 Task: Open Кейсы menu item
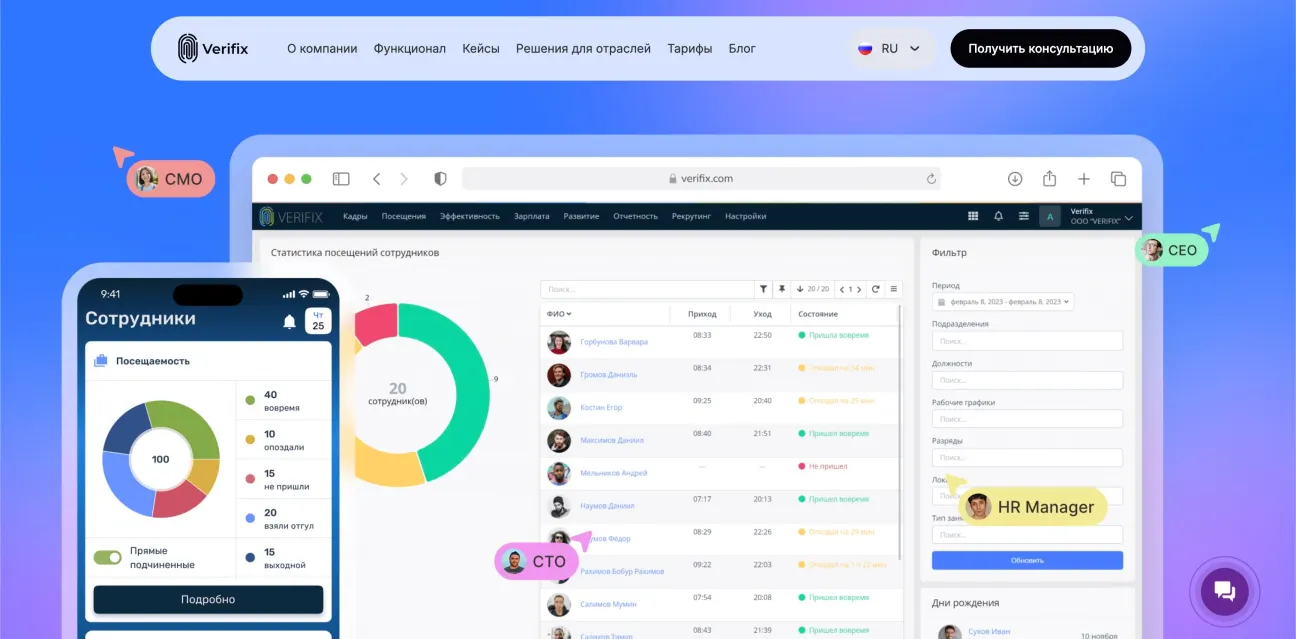click(481, 48)
